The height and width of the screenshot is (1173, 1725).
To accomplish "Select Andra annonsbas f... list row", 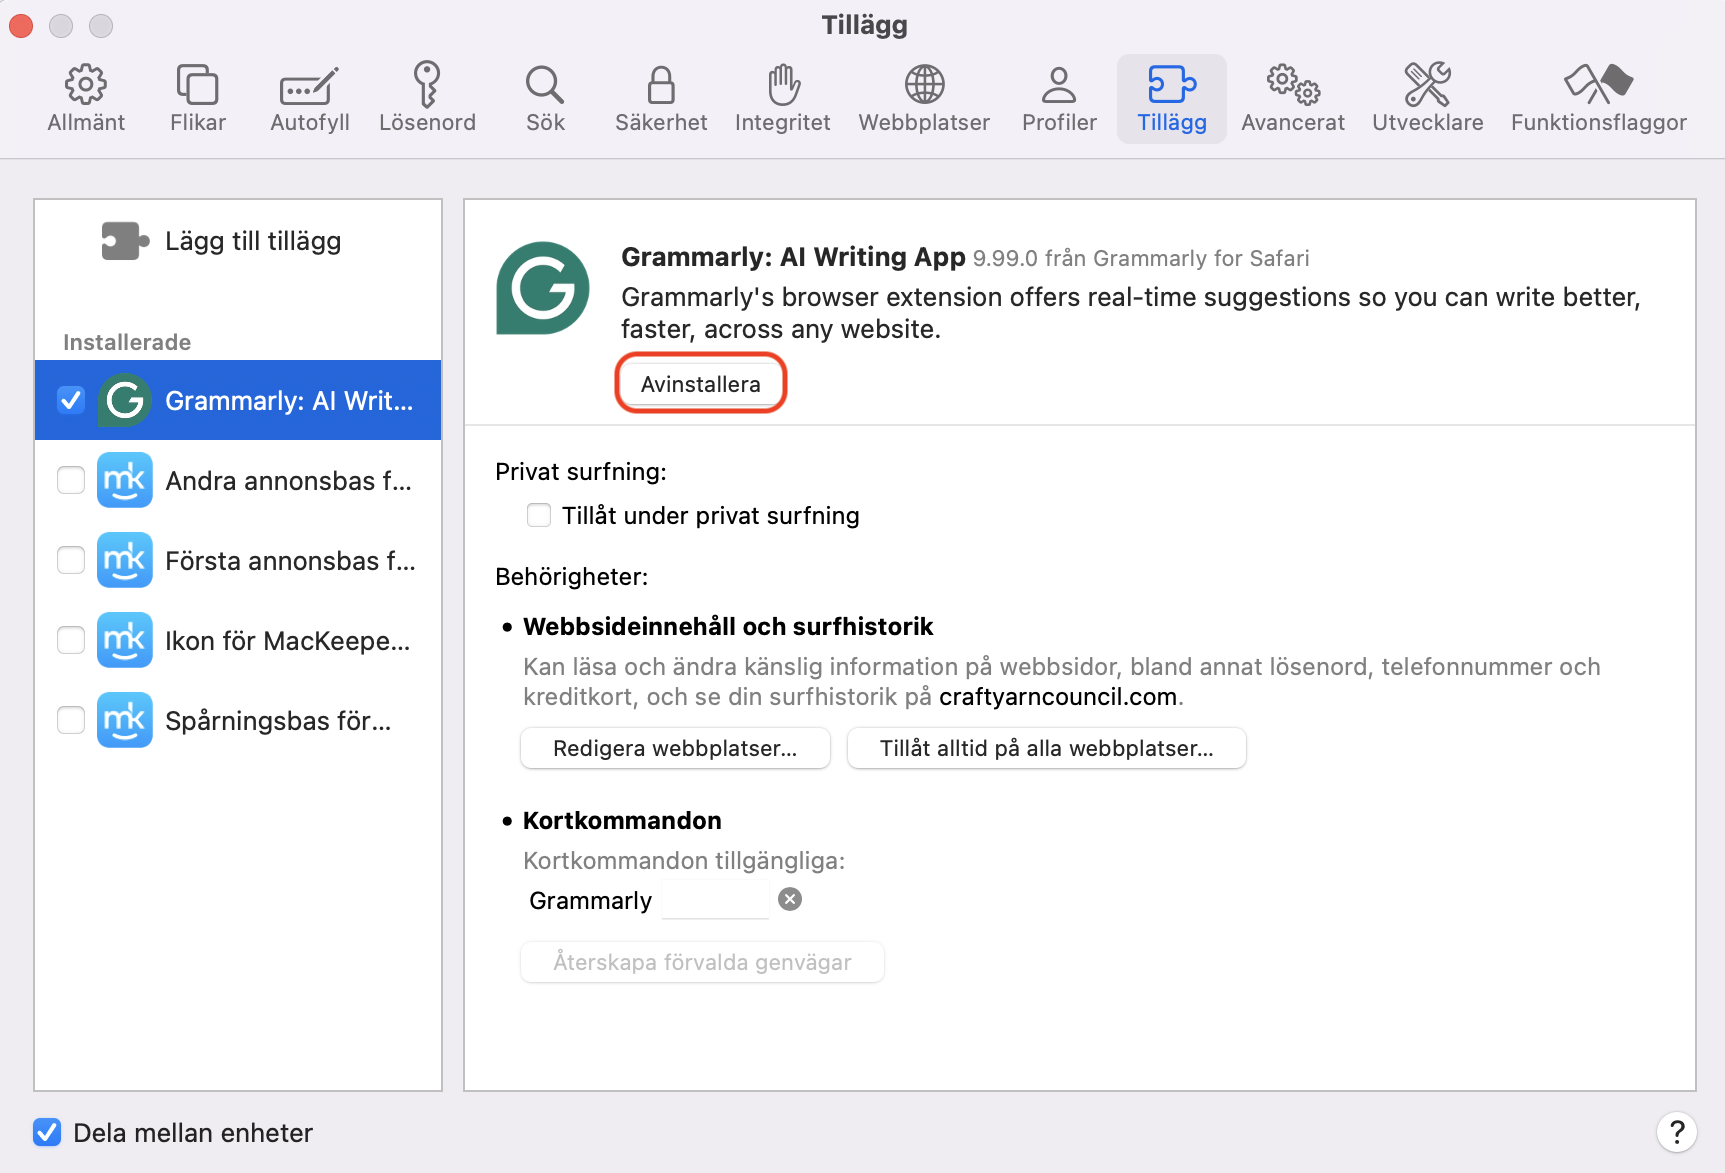I will click(x=238, y=480).
